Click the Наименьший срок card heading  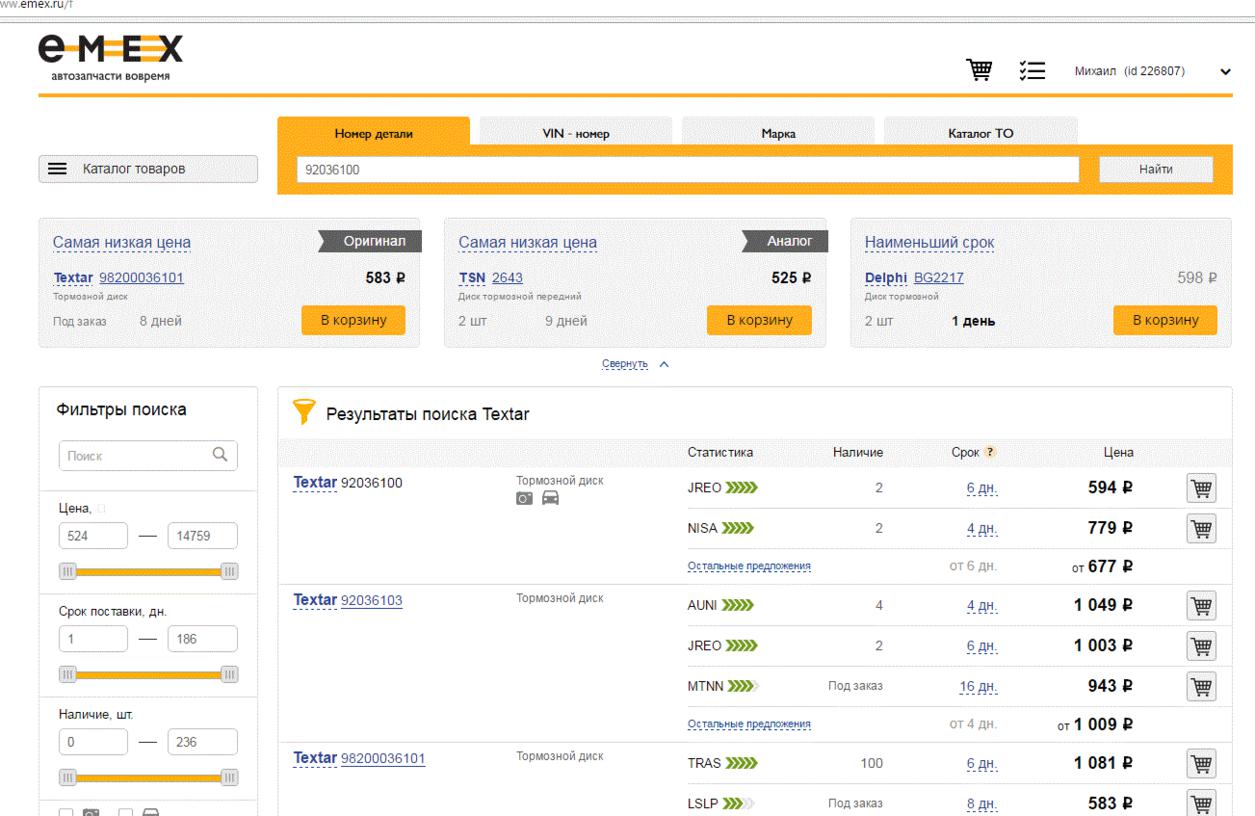pyautogui.click(x=929, y=243)
